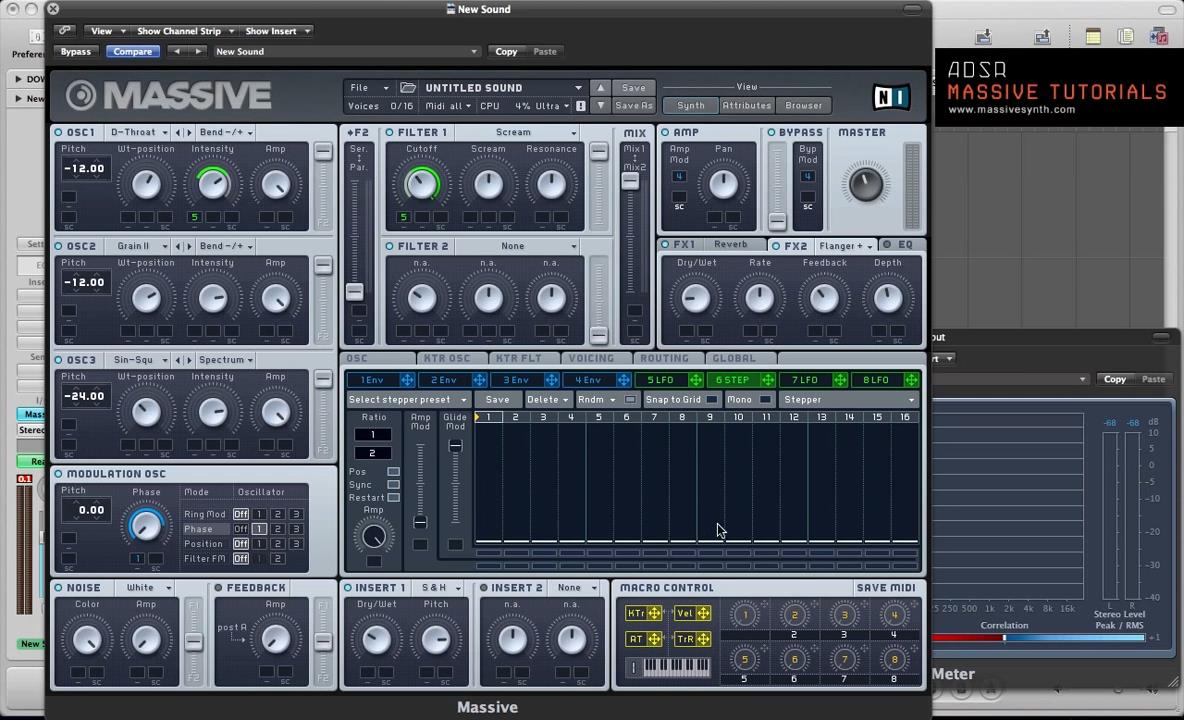
Task: Click the NI logo icon
Action: tap(890, 97)
